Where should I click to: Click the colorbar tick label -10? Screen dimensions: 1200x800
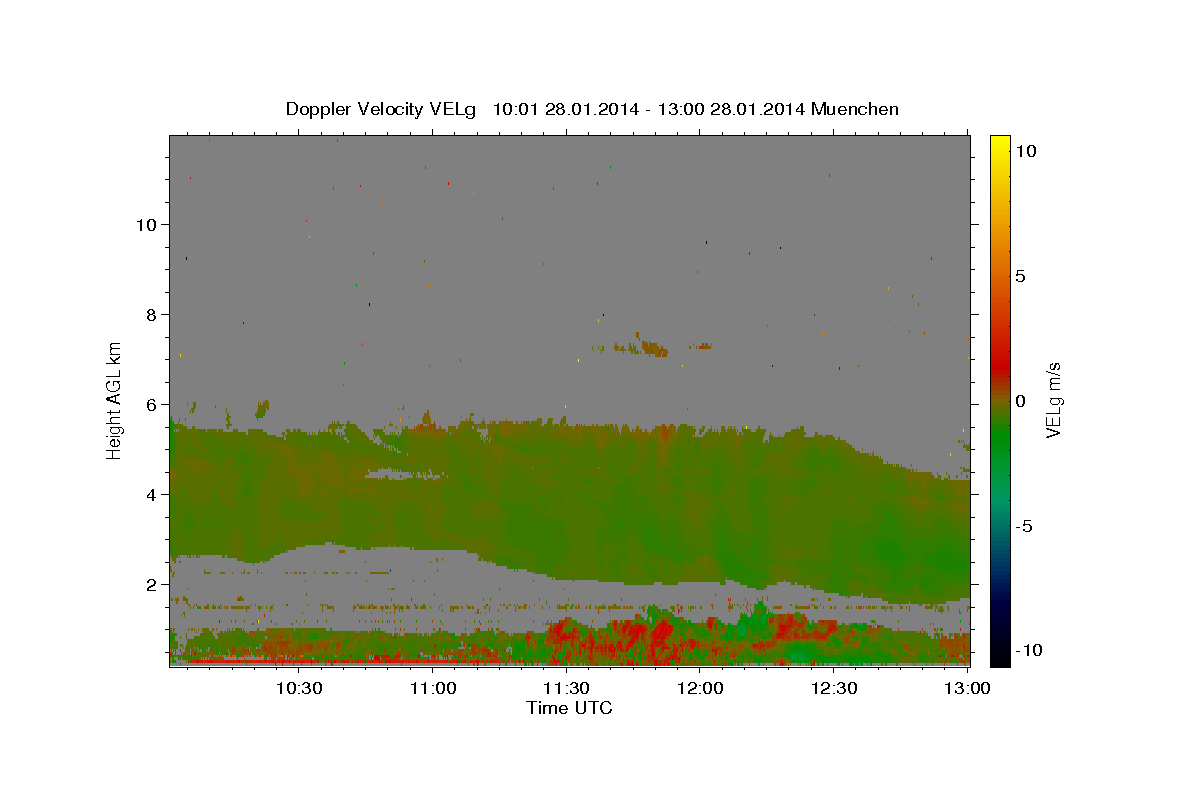1027,650
